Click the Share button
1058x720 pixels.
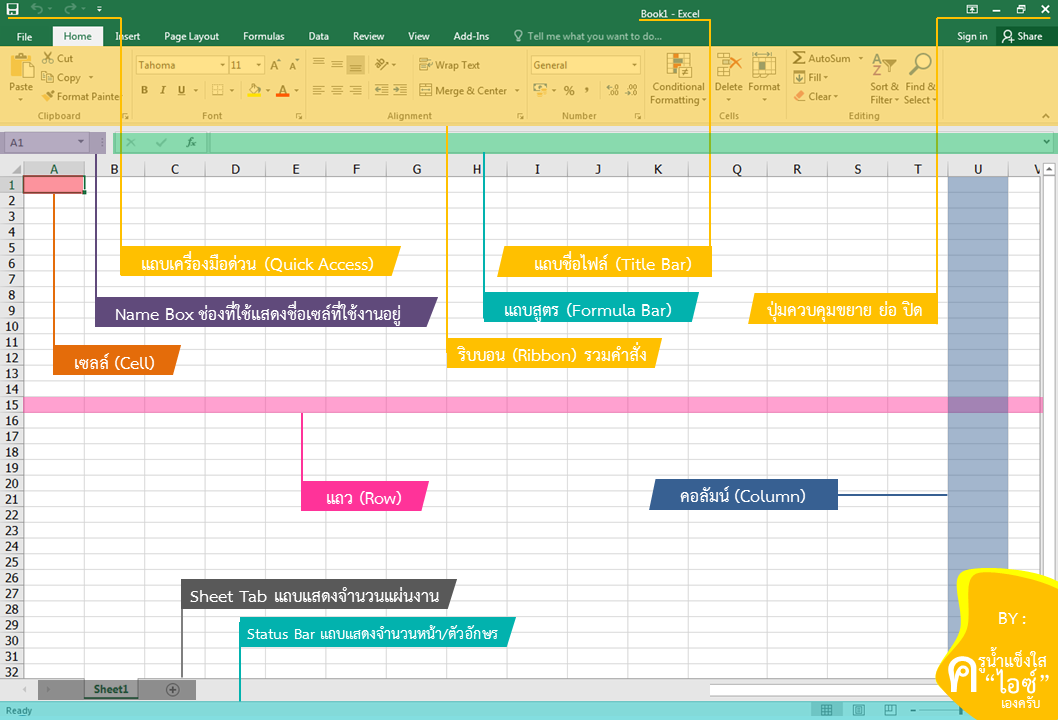(x=1022, y=37)
